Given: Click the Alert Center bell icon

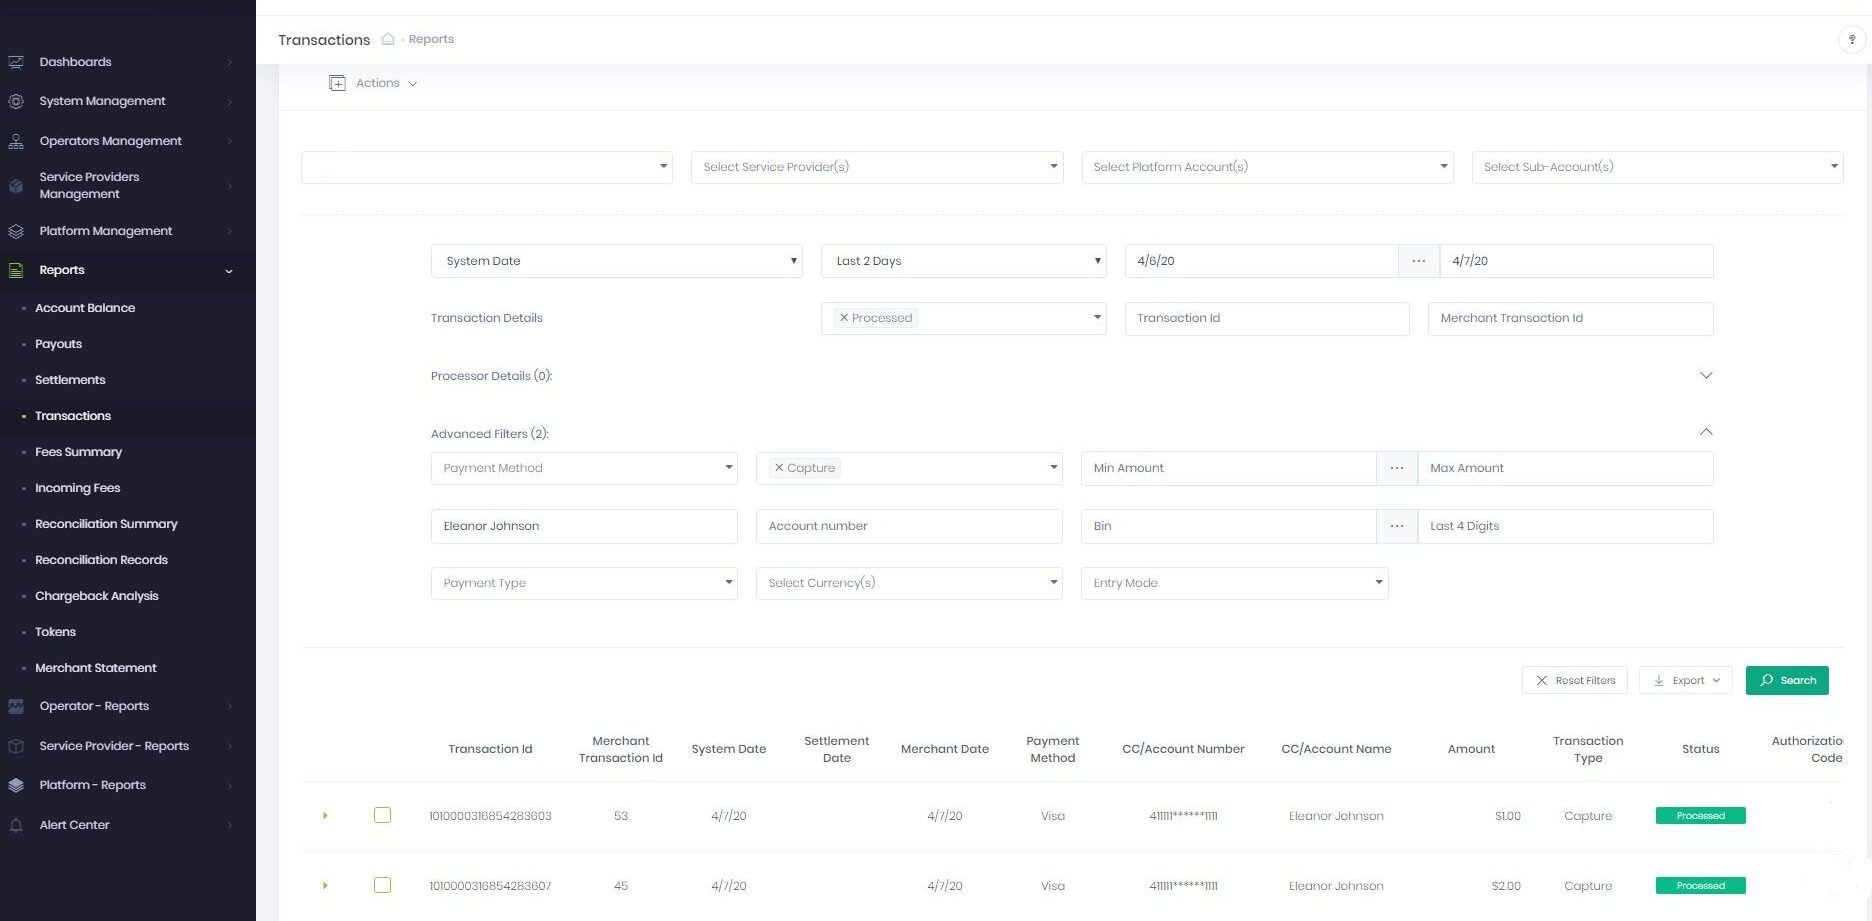Looking at the screenshot, I should pyautogui.click(x=16, y=825).
